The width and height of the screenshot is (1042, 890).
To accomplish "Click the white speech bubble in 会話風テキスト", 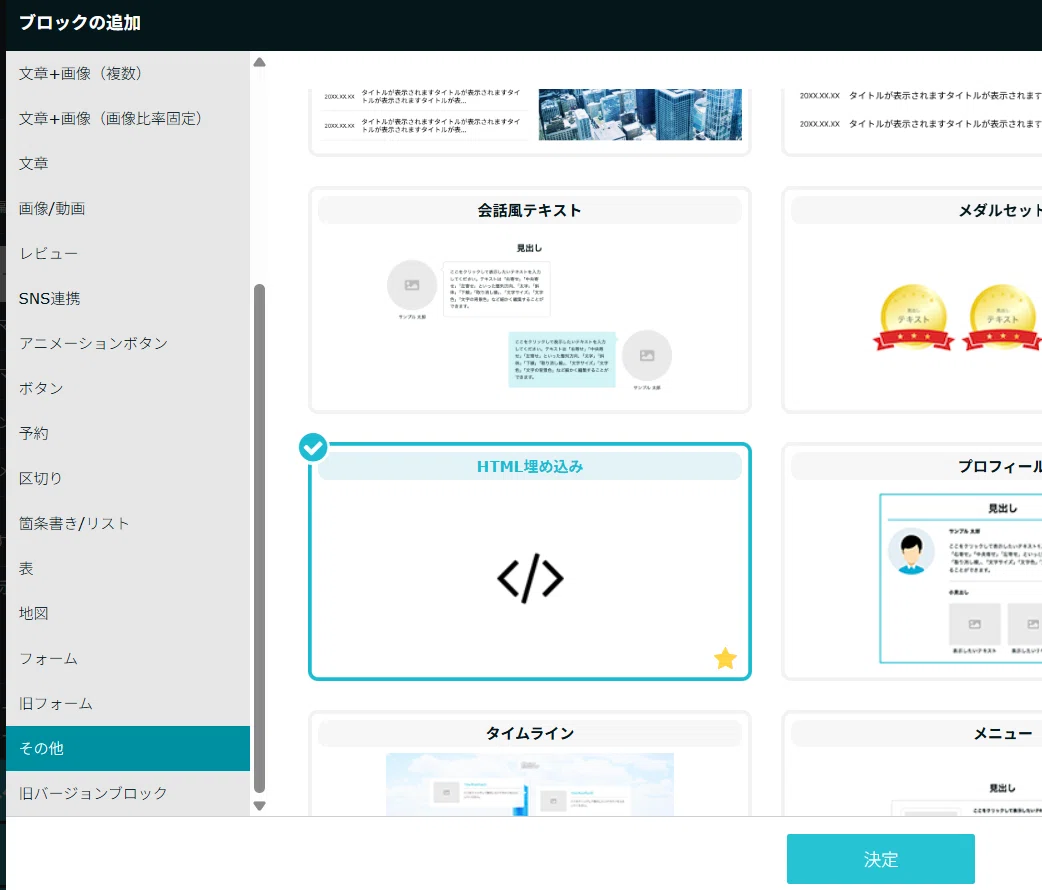I will 496,289.
